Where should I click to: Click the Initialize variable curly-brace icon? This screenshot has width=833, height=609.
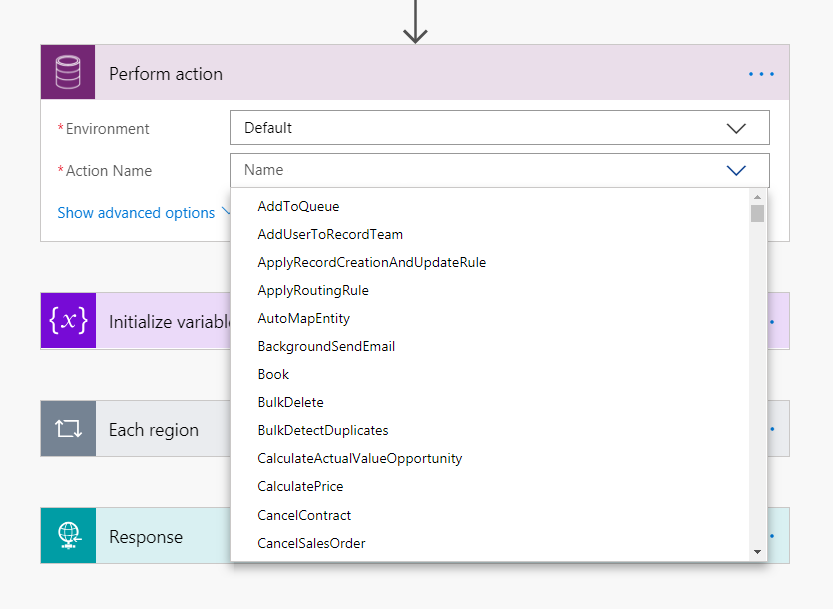[x=68, y=321]
